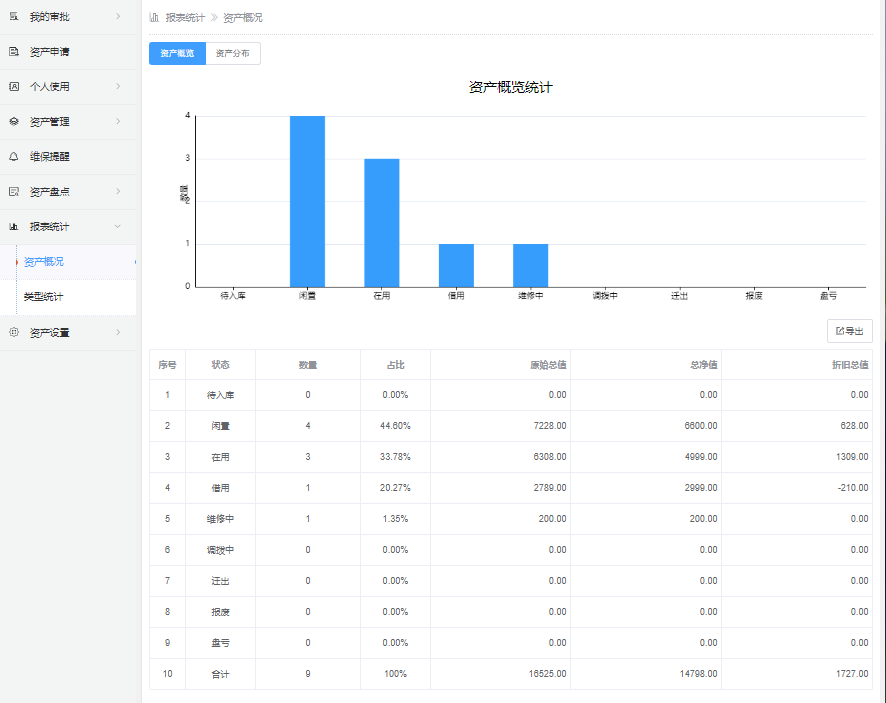Click the 我的审批 sidebar icon
Image resolution: width=886 pixels, height=703 pixels.
pyautogui.click(x=14, y=16)
